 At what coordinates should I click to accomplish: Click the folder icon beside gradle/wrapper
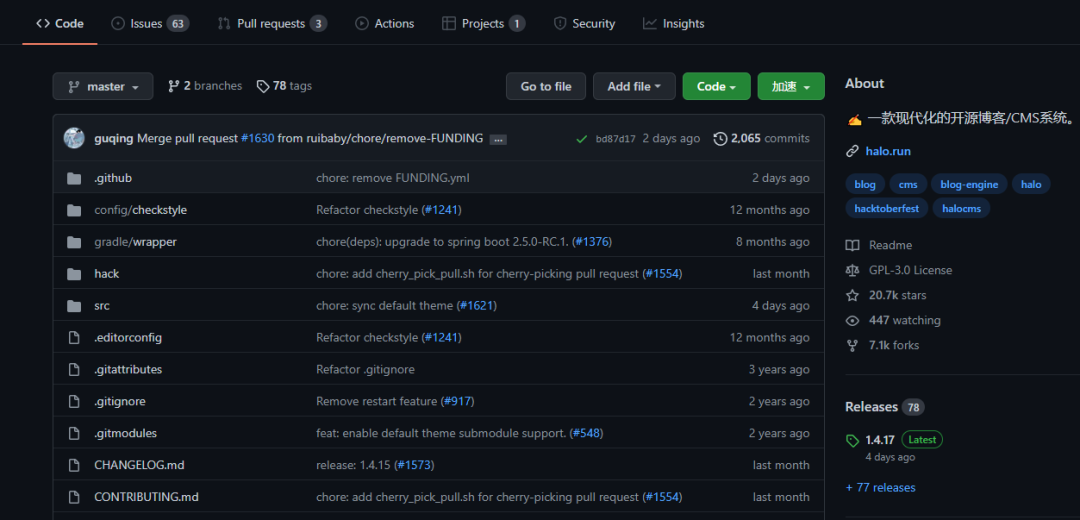tap(74, 242)
